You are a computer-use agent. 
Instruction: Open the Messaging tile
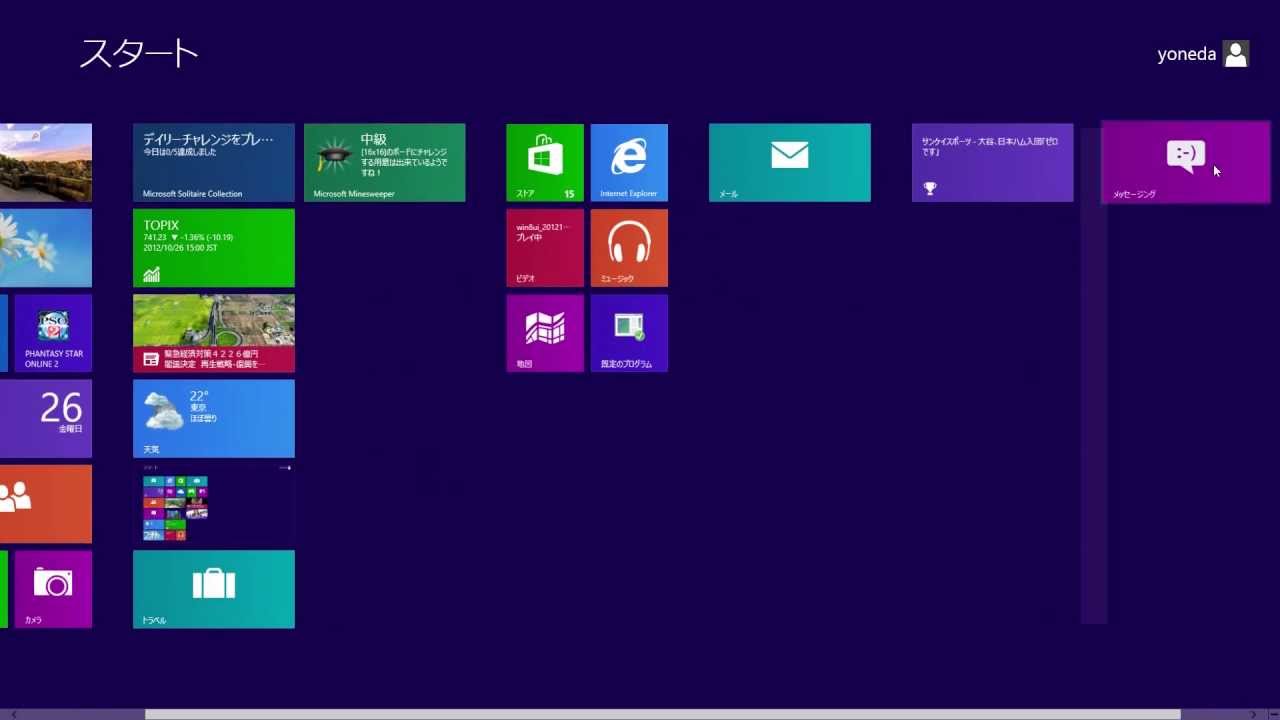click(1185, 162)
